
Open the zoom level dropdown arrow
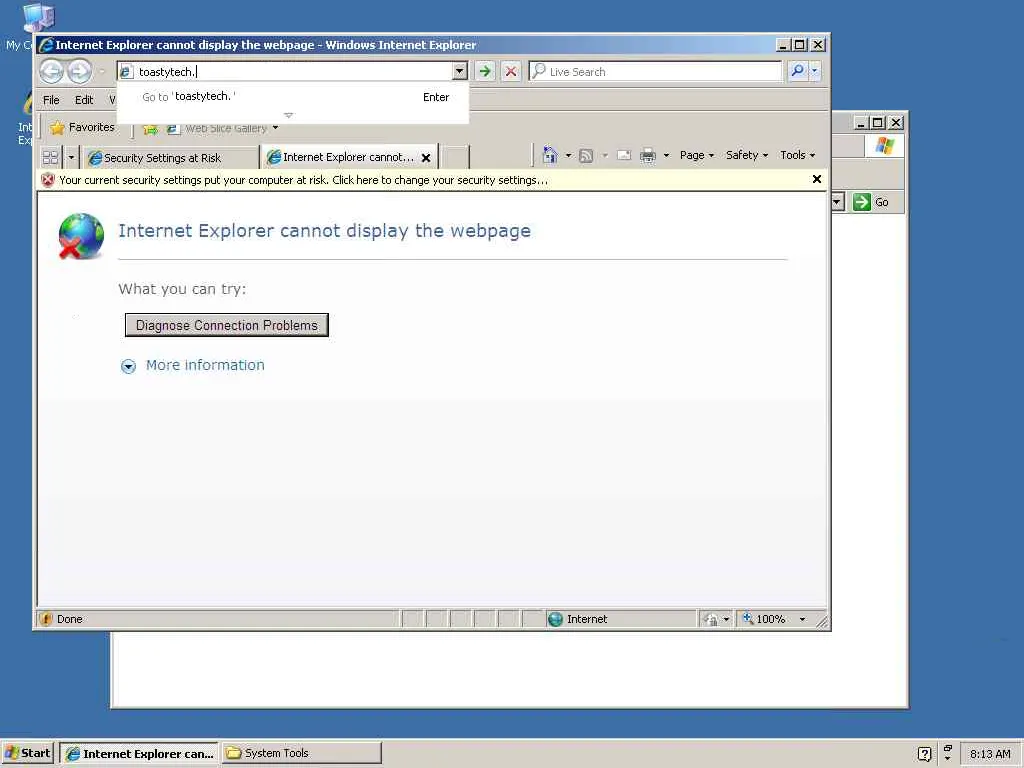click(802, 619)
